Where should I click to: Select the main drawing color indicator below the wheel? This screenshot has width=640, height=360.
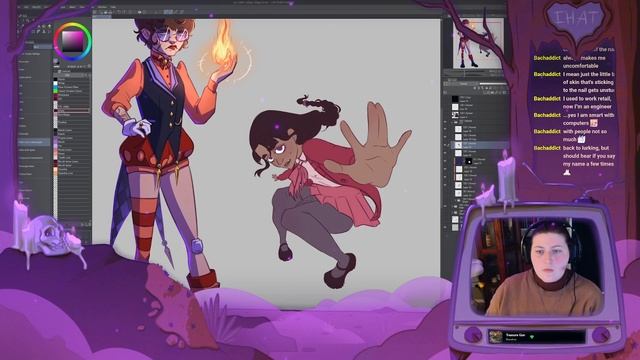click(x=56, y=62)
